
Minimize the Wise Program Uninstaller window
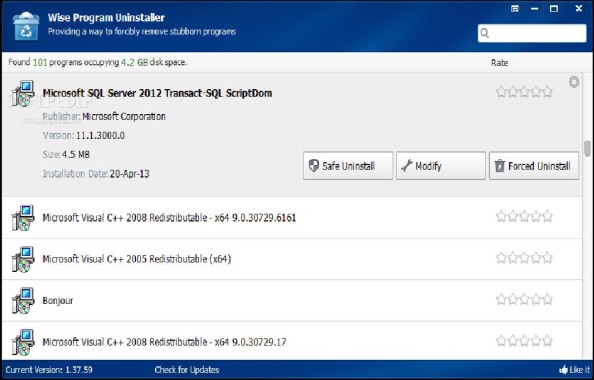(535, 8)
